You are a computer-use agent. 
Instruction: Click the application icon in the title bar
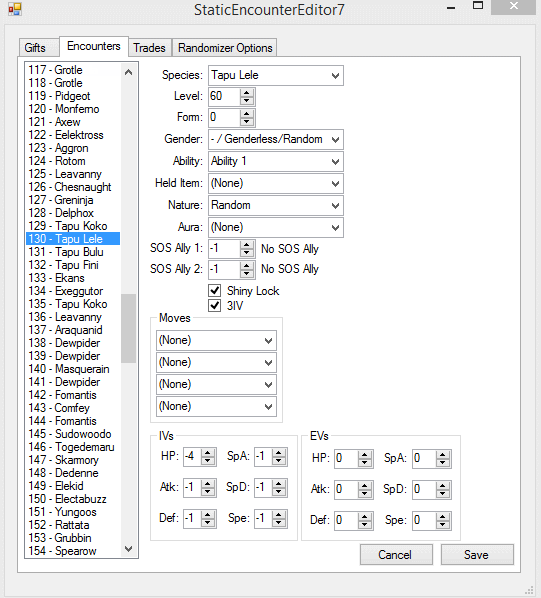(x=15, y=9)
